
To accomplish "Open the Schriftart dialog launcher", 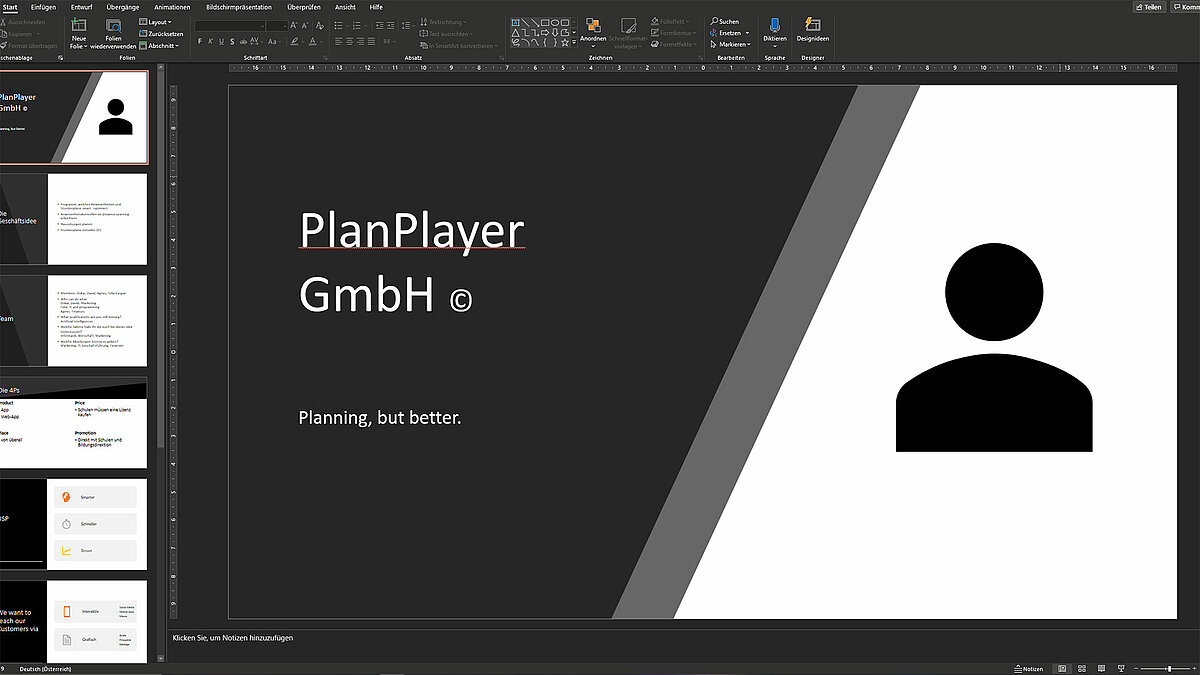I will [x=326, y=58].
